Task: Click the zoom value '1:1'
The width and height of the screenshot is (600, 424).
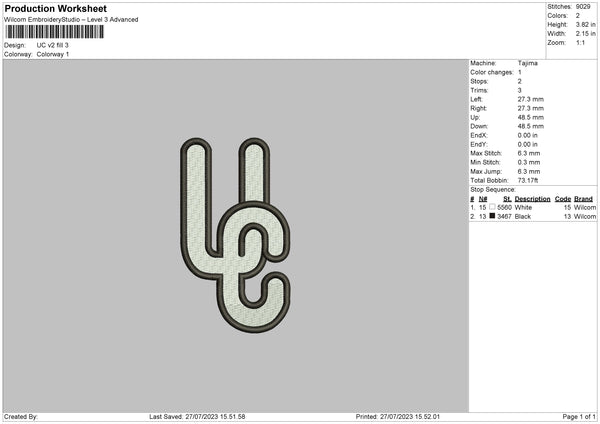Action: tap(580, 43)
